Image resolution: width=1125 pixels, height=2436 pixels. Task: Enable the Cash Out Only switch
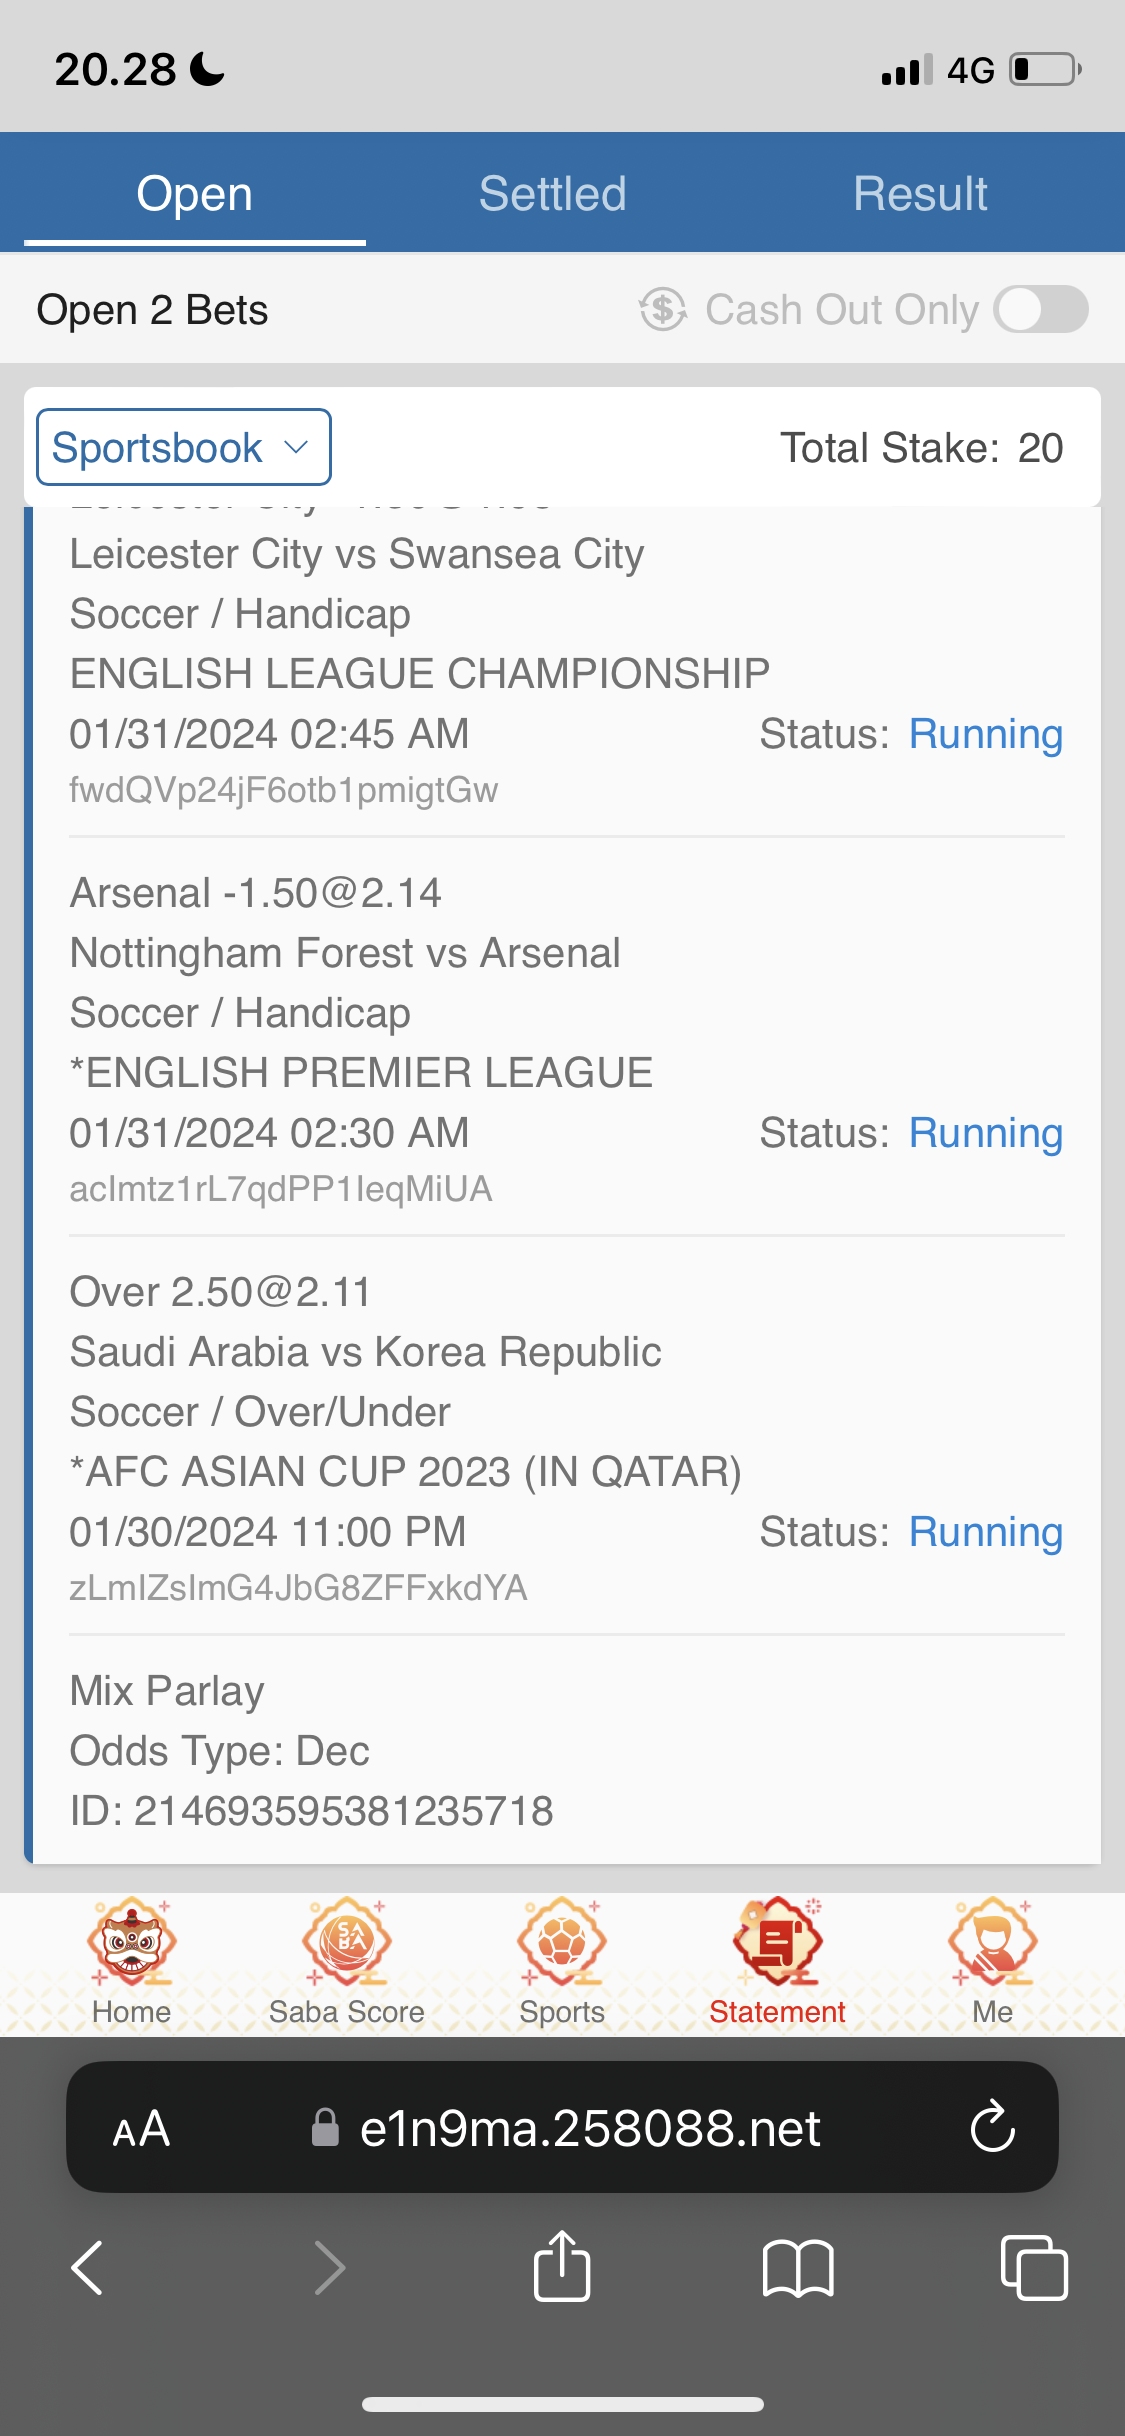coord(1040,310)
